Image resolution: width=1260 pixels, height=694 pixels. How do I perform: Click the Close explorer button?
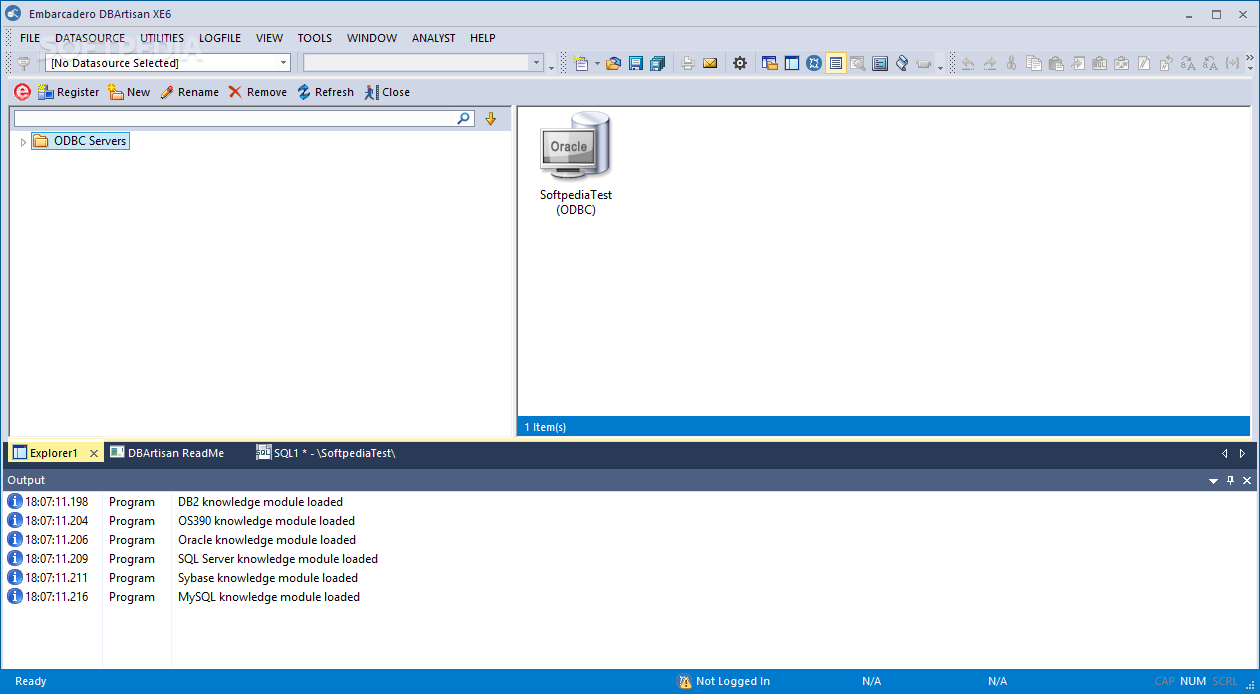click(387, 92)
